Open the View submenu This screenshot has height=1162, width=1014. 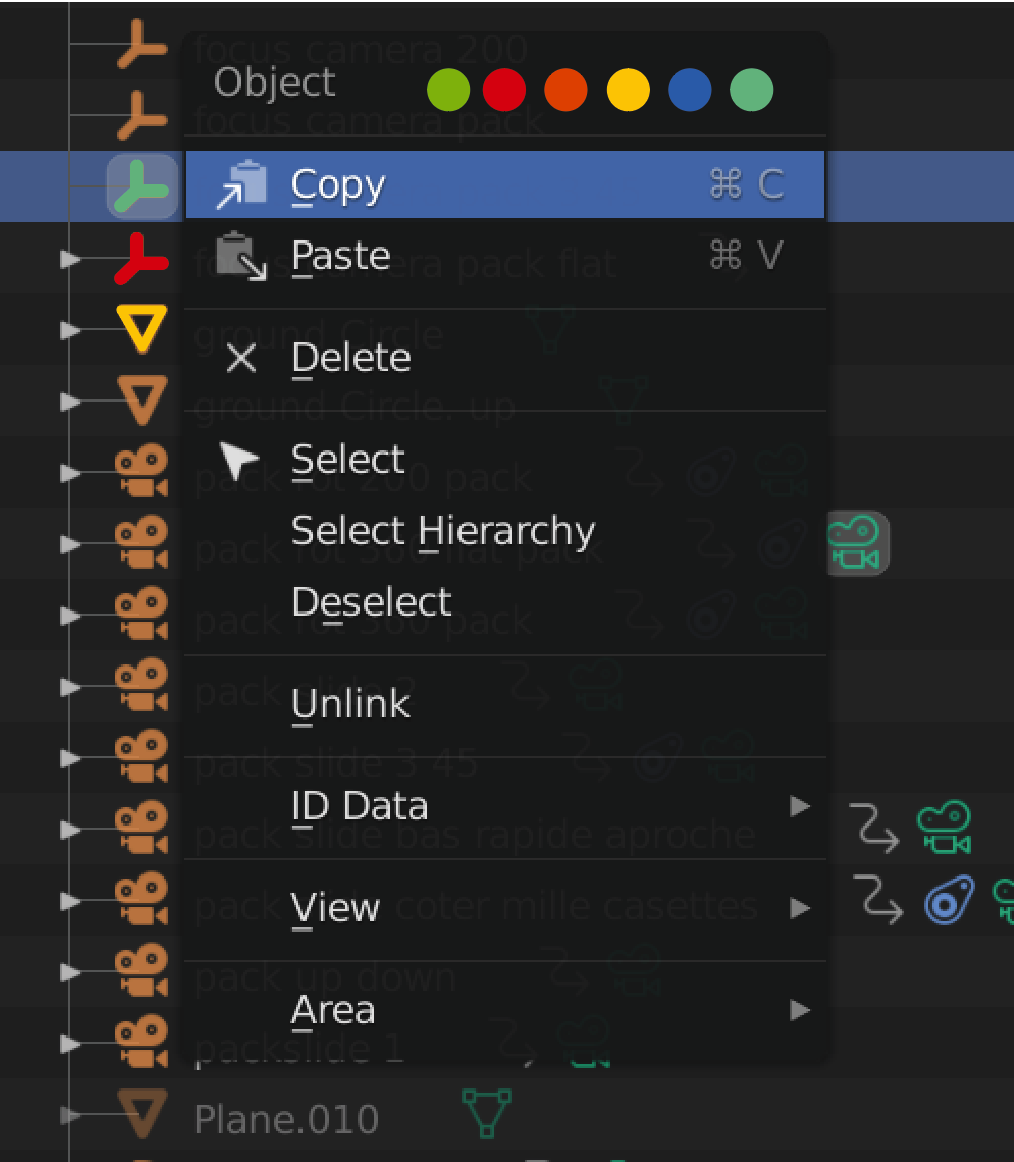[x=505, y=908]
